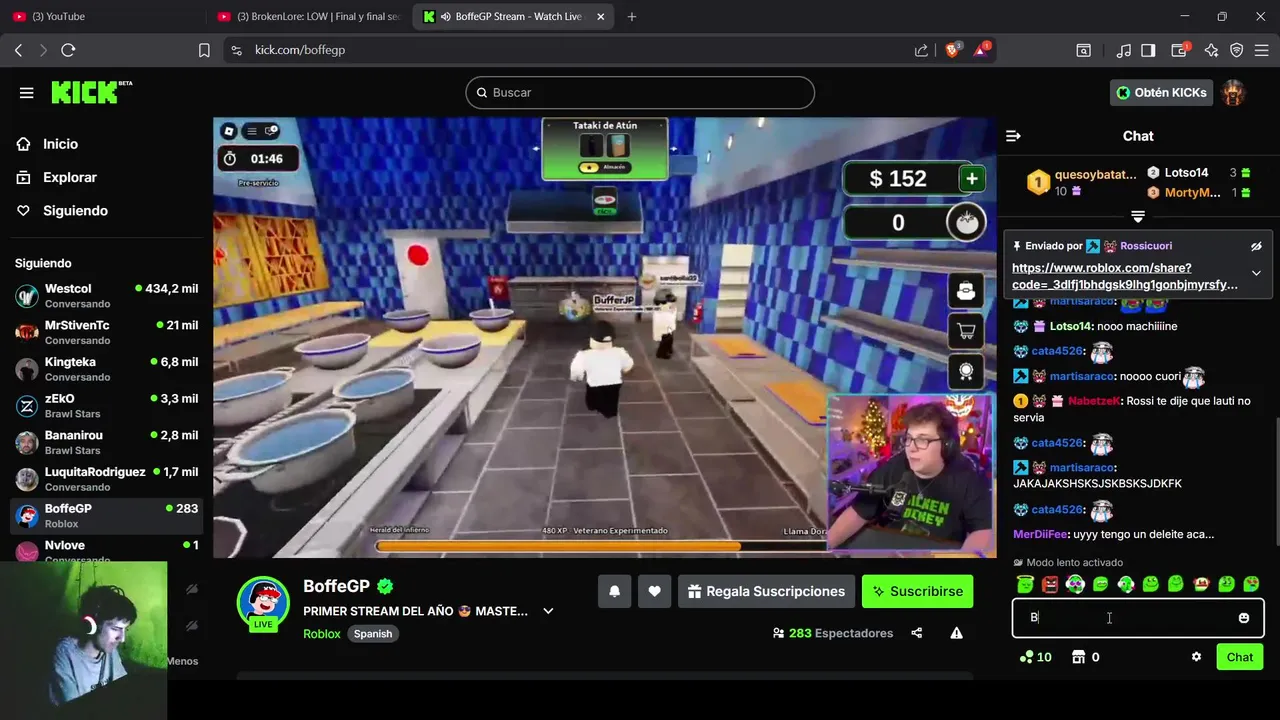Open the Roblox category link
1280x720 pixels.
click(x=322, y=634)
